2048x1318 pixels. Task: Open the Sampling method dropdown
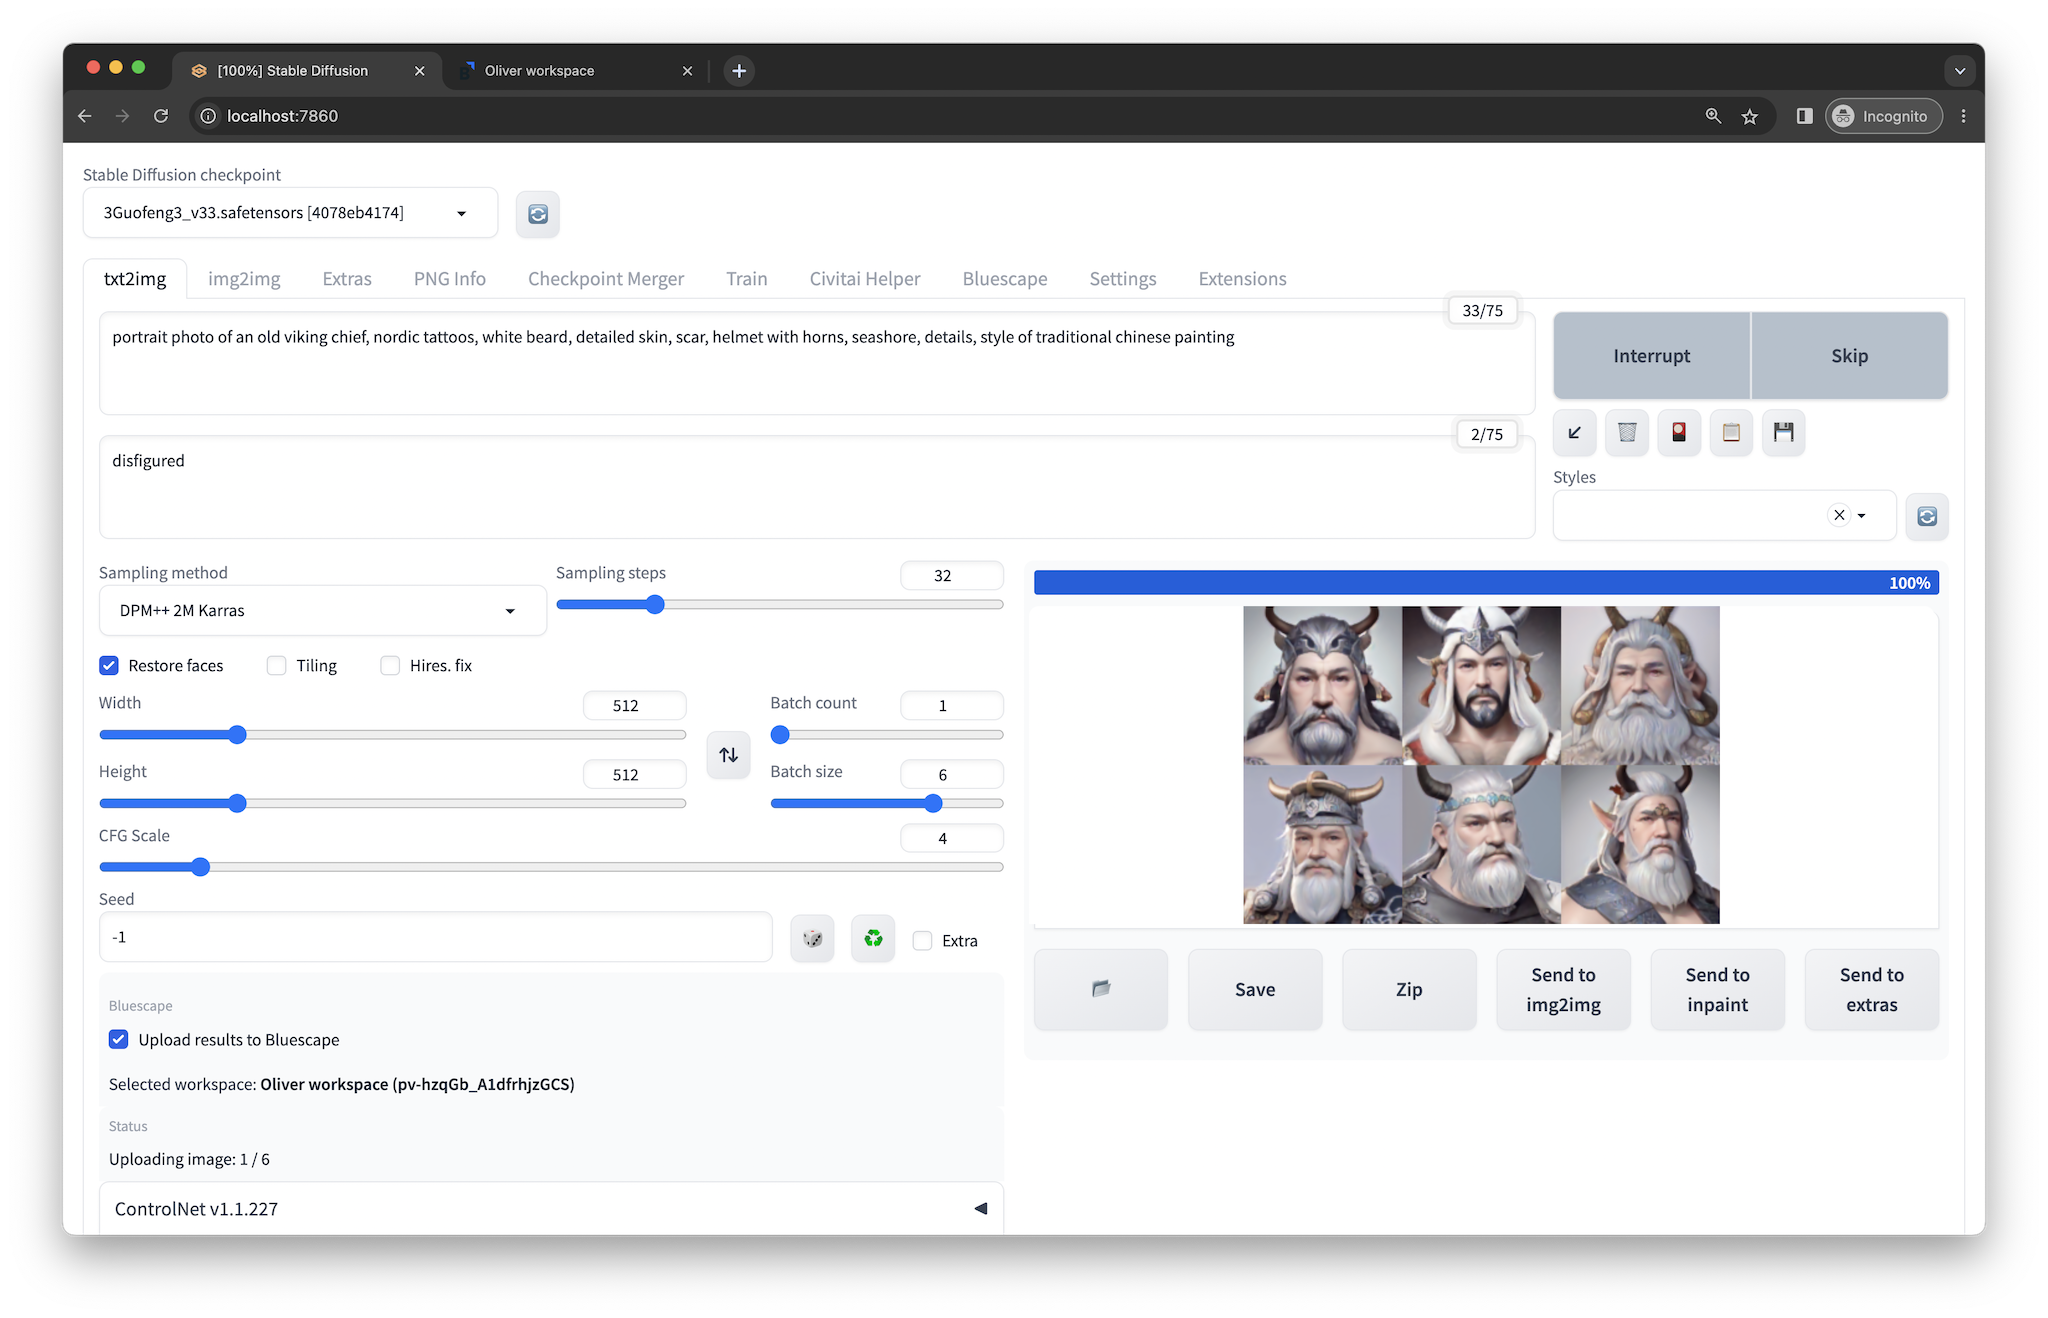click(x=322, y=611)
